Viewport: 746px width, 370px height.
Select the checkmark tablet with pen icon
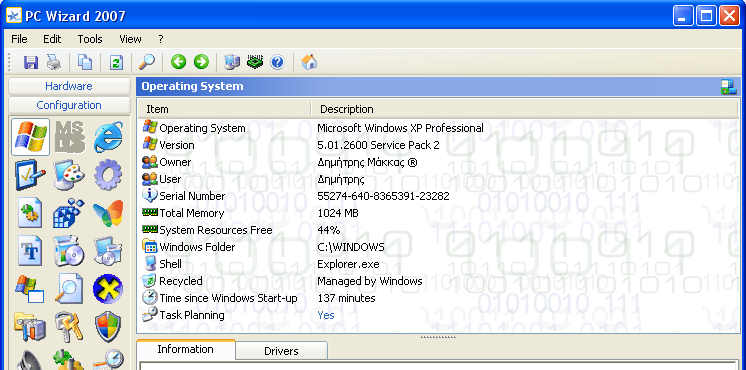(30, 175)
